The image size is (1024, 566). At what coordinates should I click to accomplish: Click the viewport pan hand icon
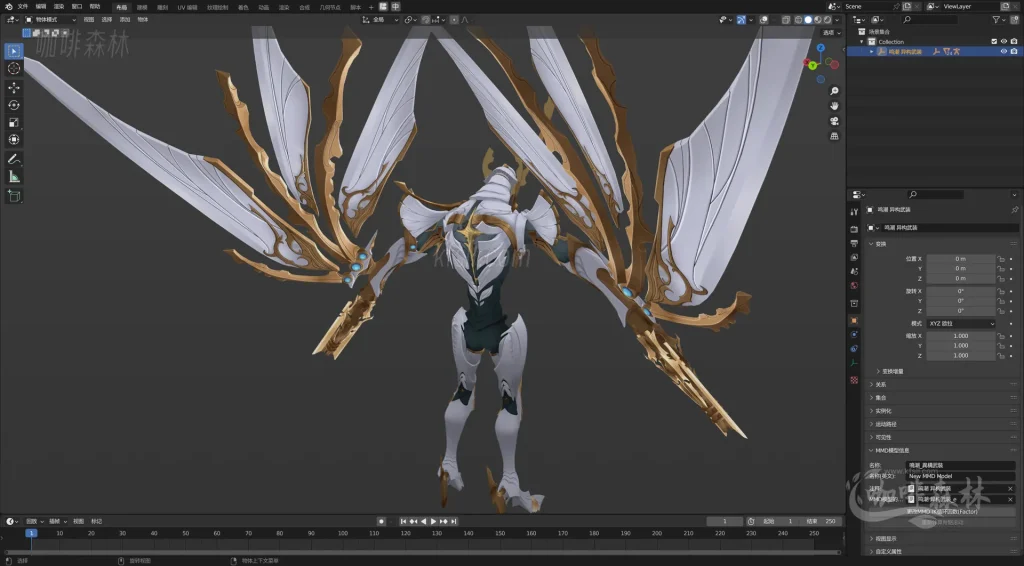834,106
